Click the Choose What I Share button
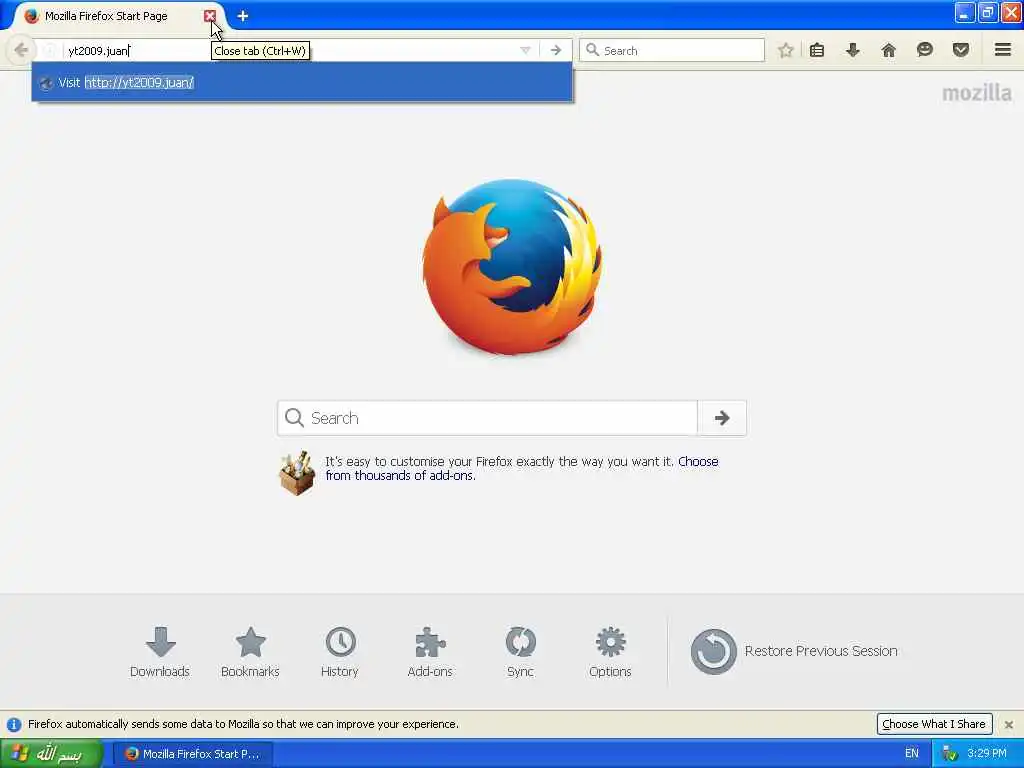The height and width of the screenshot is (768, 1024). (x=934, y=724)
